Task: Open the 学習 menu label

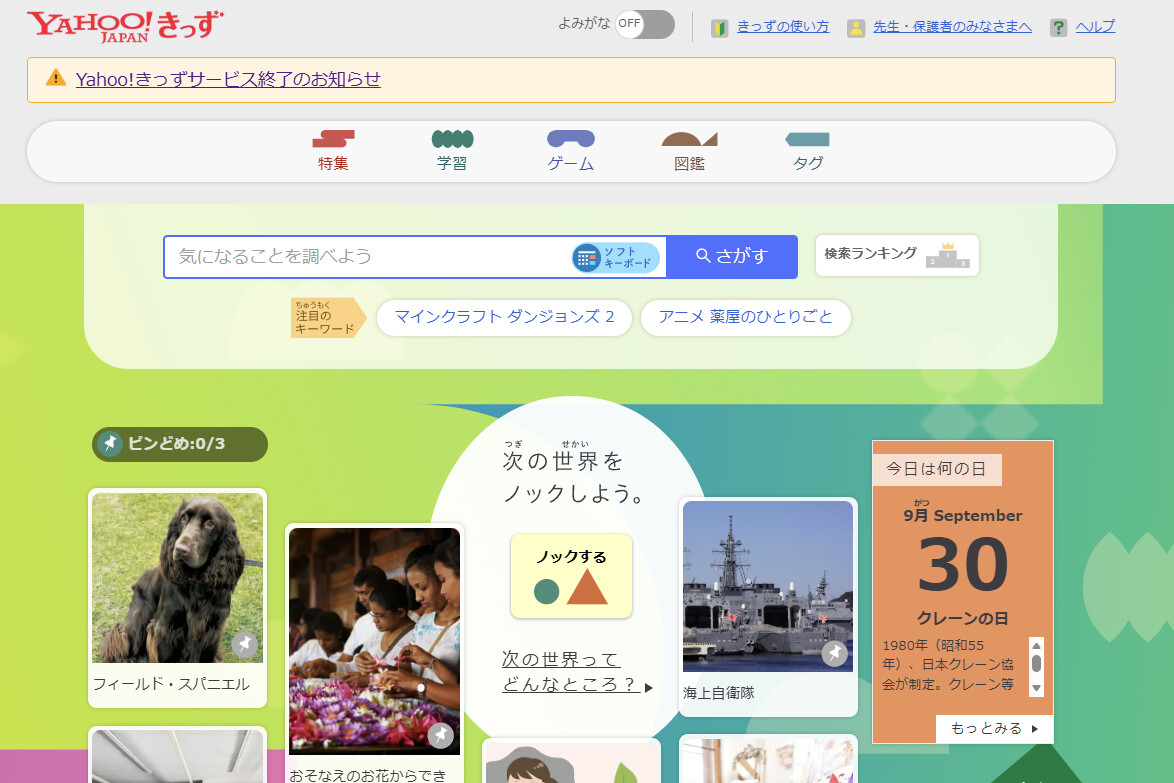Action: pyautogui.click(x=452, y=163)
